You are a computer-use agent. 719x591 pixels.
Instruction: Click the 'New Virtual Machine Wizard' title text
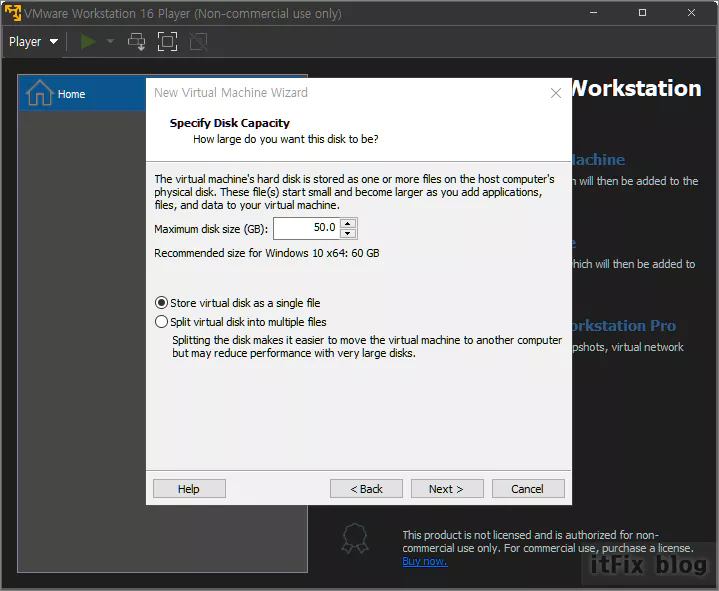231,93
